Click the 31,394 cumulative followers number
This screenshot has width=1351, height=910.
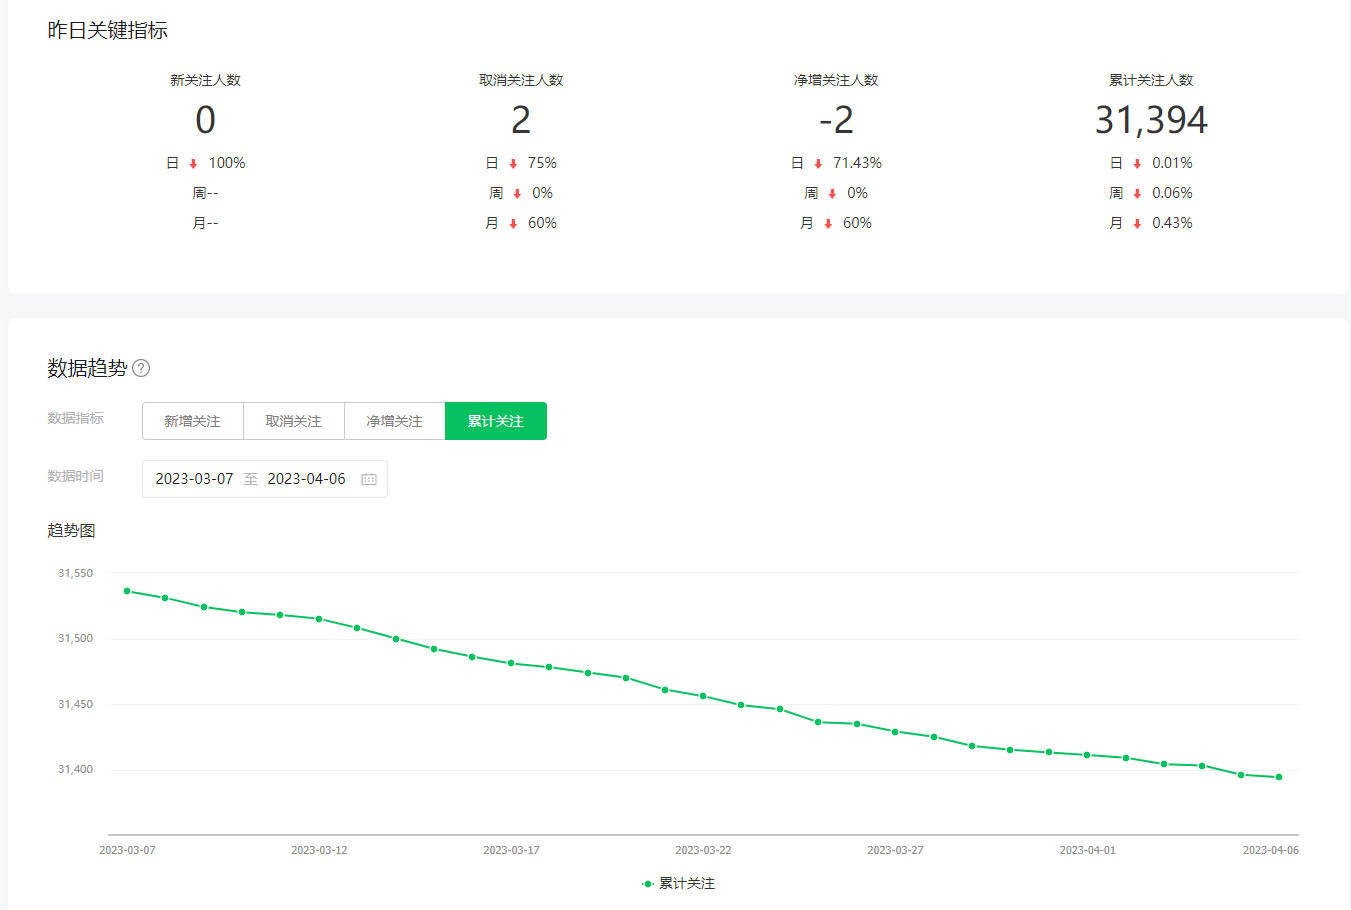(1151, 120)
